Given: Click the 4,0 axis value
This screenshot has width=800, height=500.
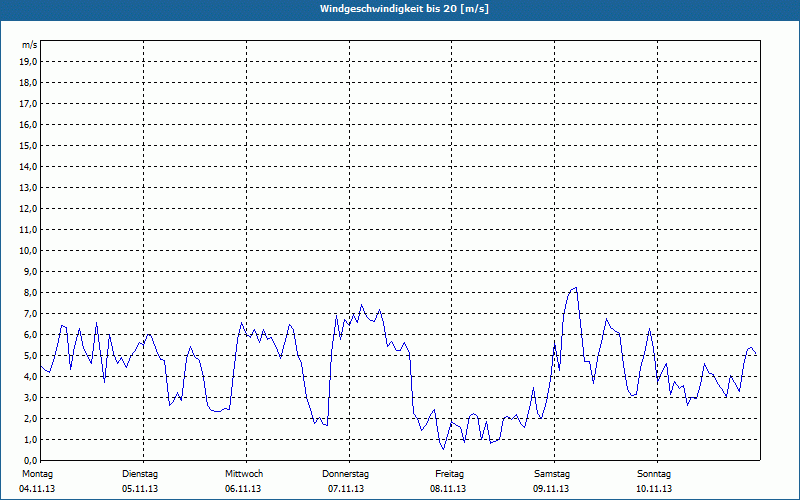Looking at the screenshot, I should pos(30,377).
